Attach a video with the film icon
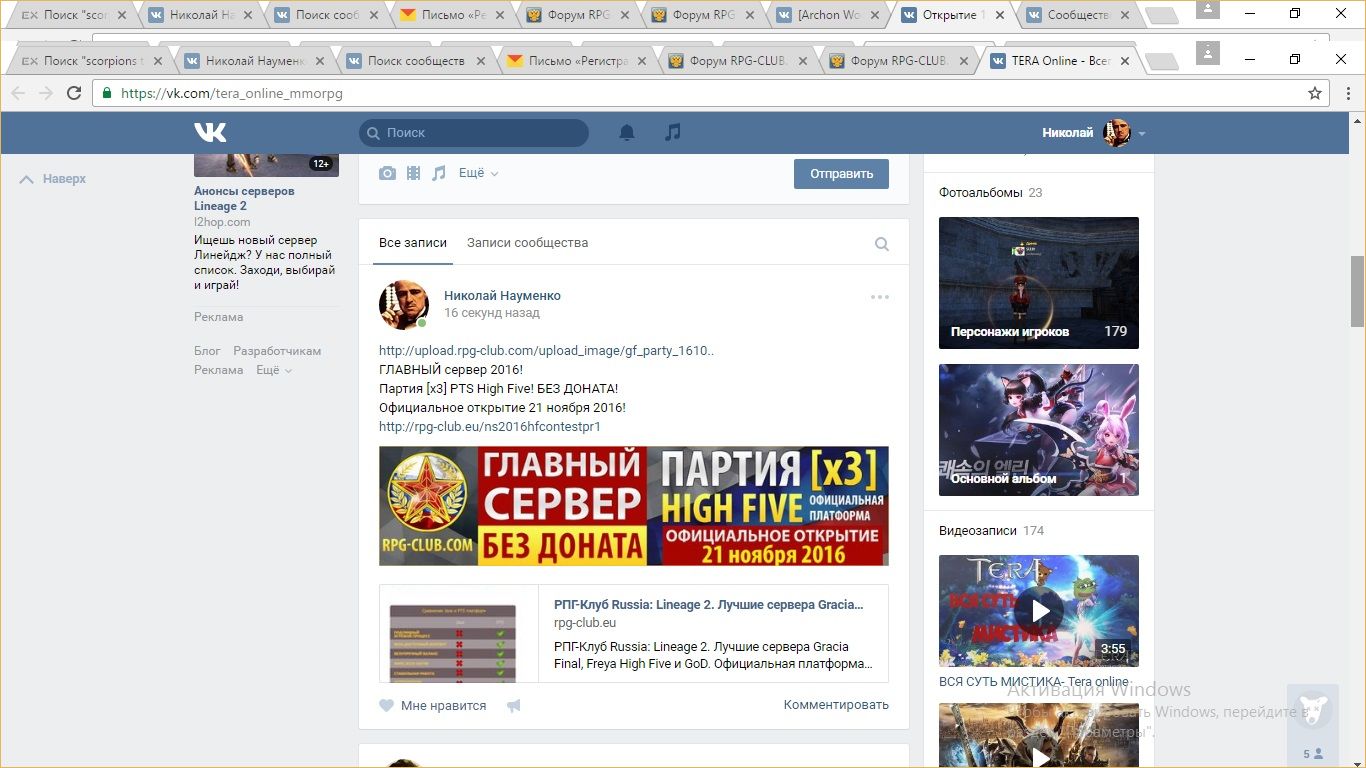The width and height of the screenshot is (1366, 768). (413, 173)
